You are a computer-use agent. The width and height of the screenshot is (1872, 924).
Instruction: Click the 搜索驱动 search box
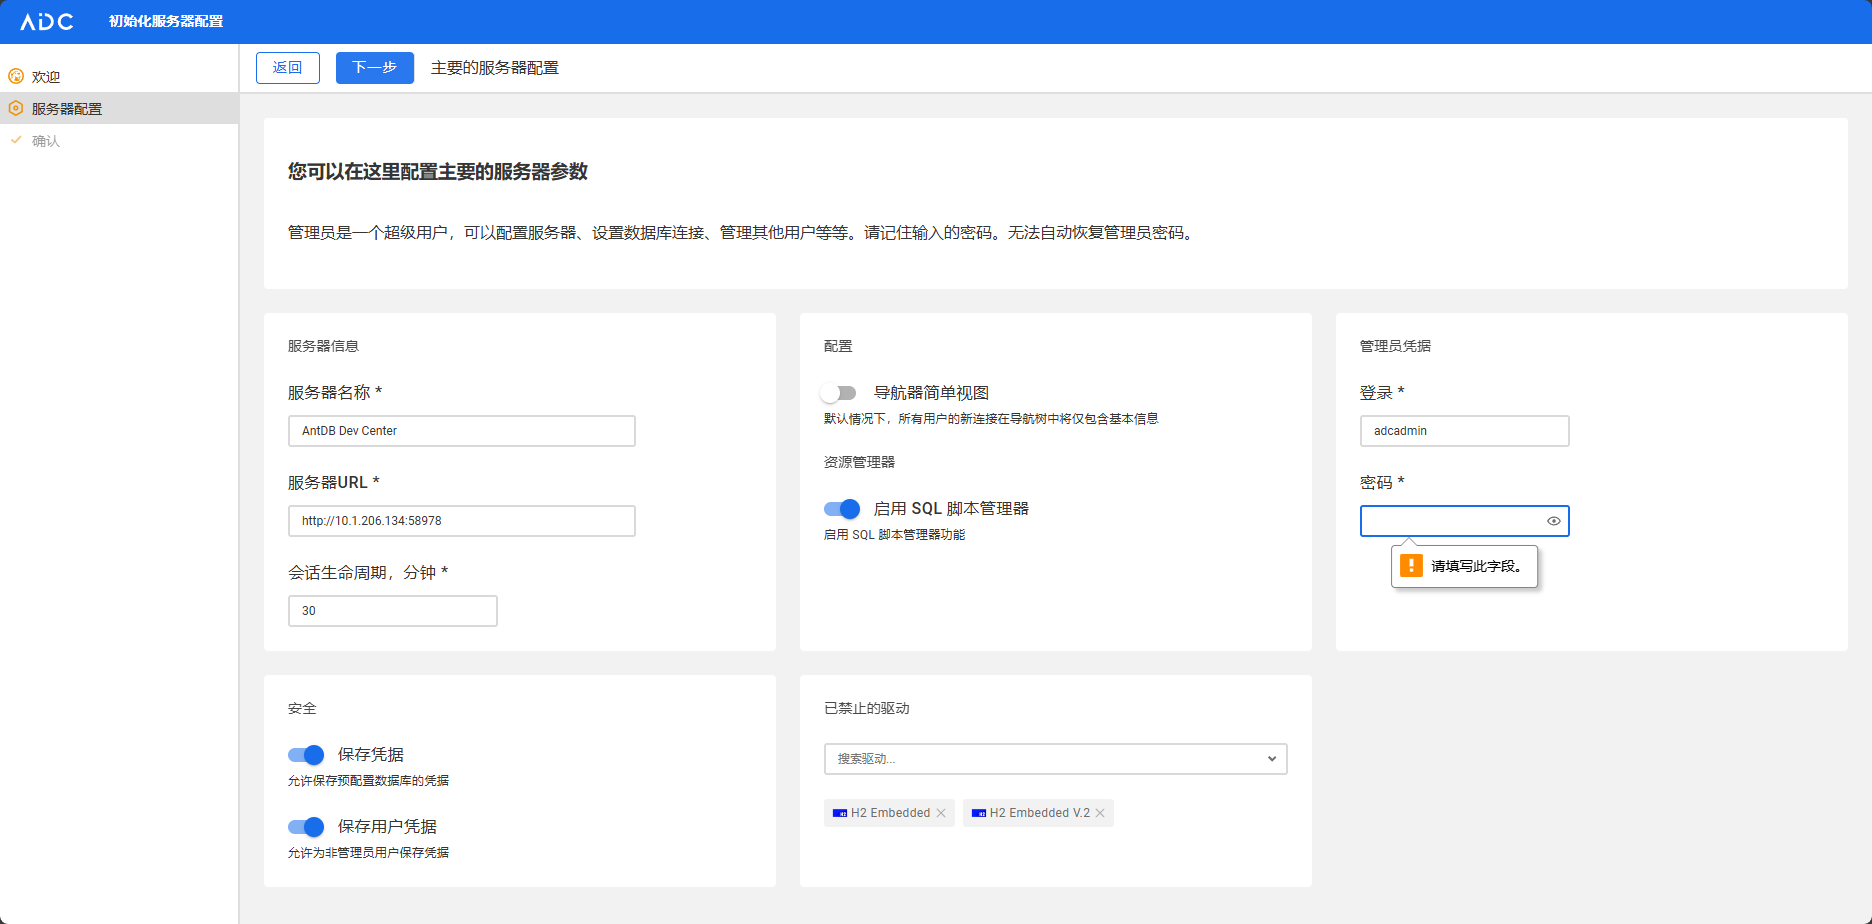pos(1056,759)
